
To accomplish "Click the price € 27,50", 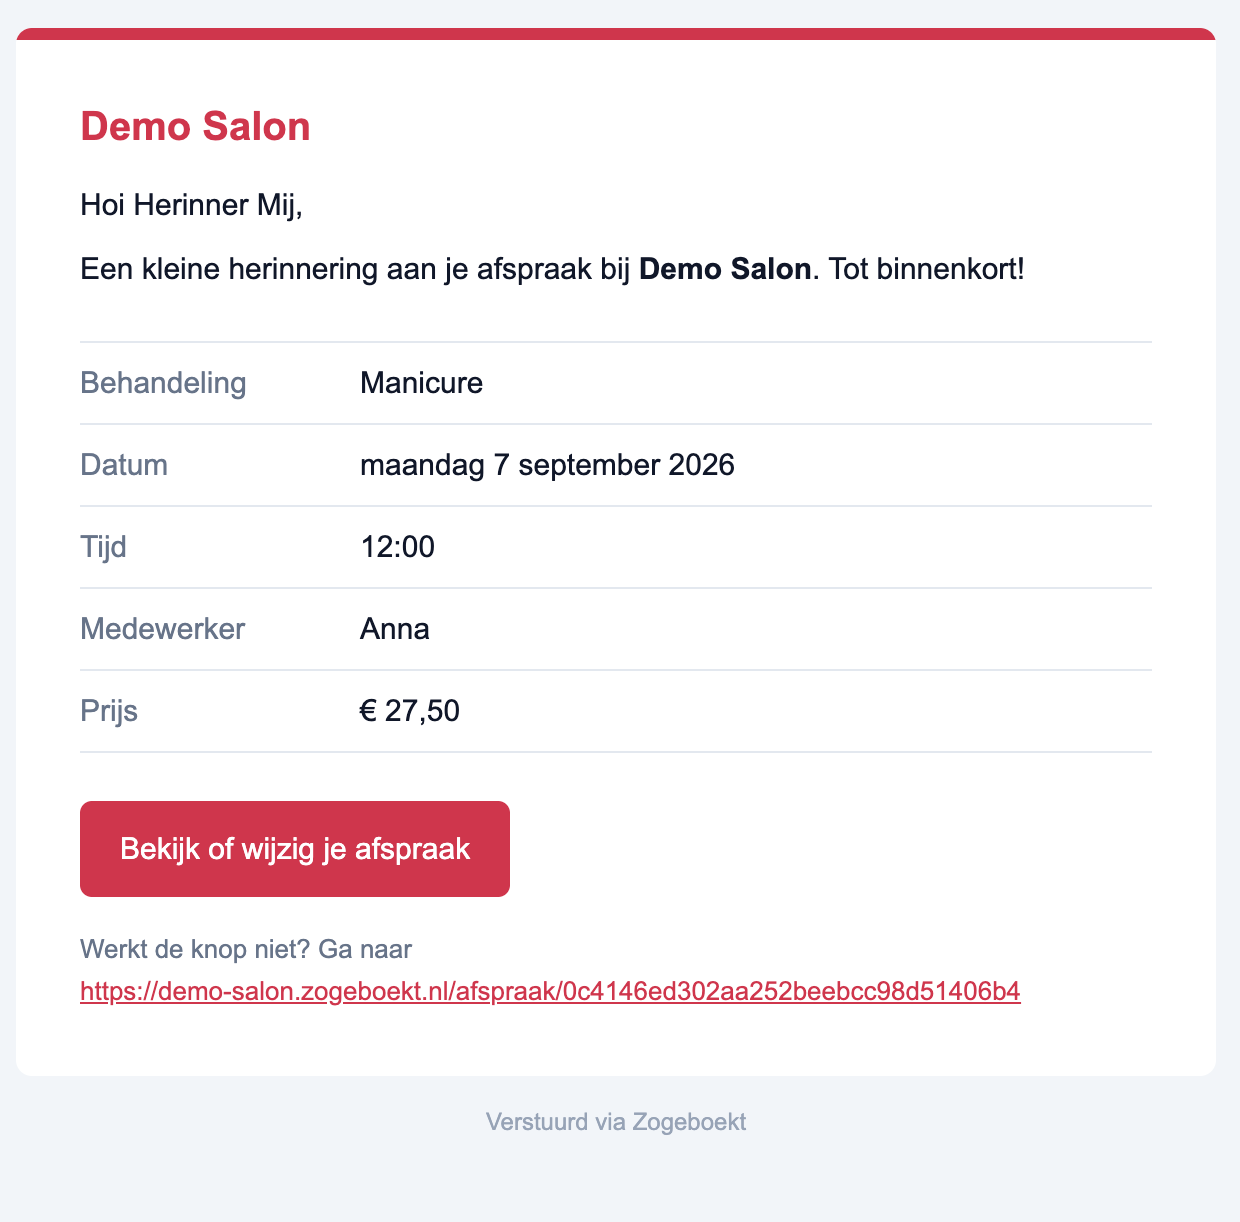I will coord(410,711).
